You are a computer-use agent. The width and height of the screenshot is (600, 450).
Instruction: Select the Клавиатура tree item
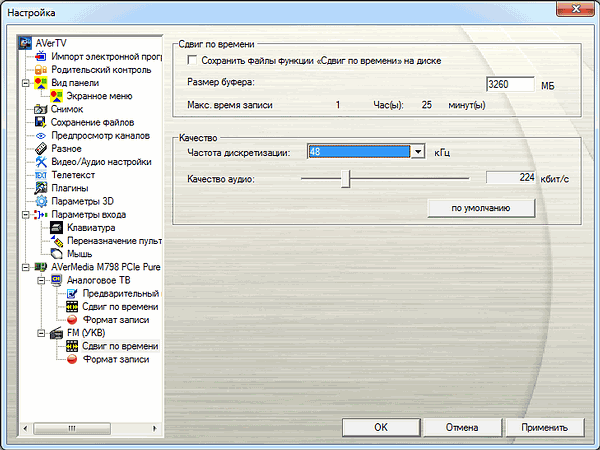(91, 228)
